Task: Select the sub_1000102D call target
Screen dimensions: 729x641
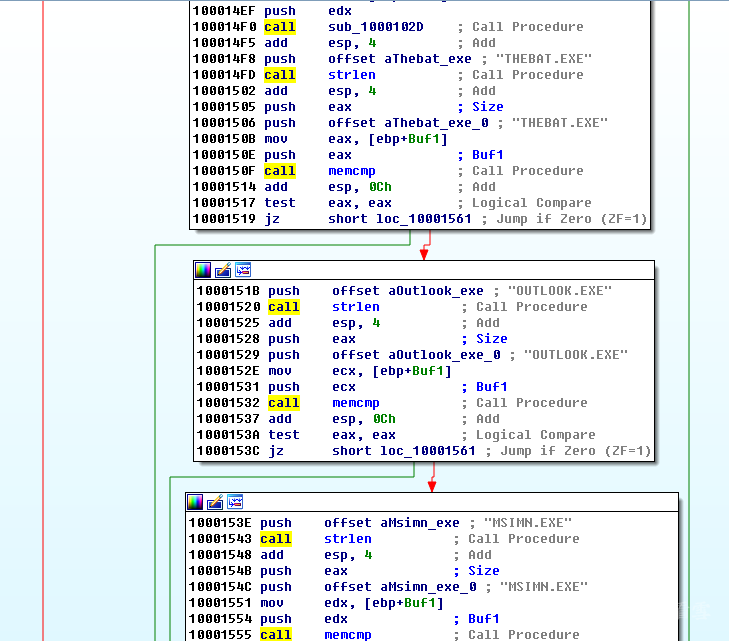Action: (376, 27)
